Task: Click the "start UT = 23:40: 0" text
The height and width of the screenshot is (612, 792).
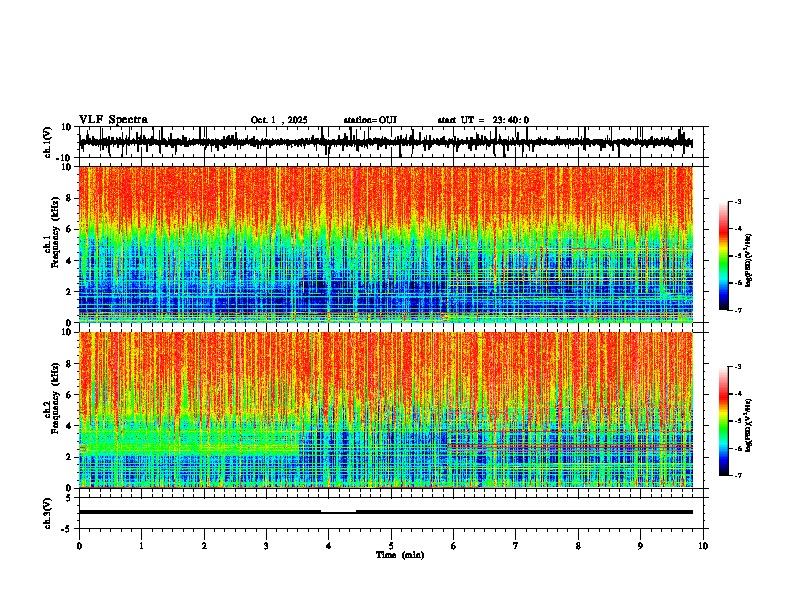Action: (483, 120)
